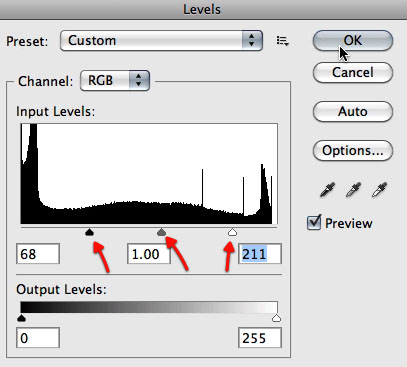Click the midtone input field showing 1.00
The width and height of the screenshot is (407, 367).
tap(149, 254)
